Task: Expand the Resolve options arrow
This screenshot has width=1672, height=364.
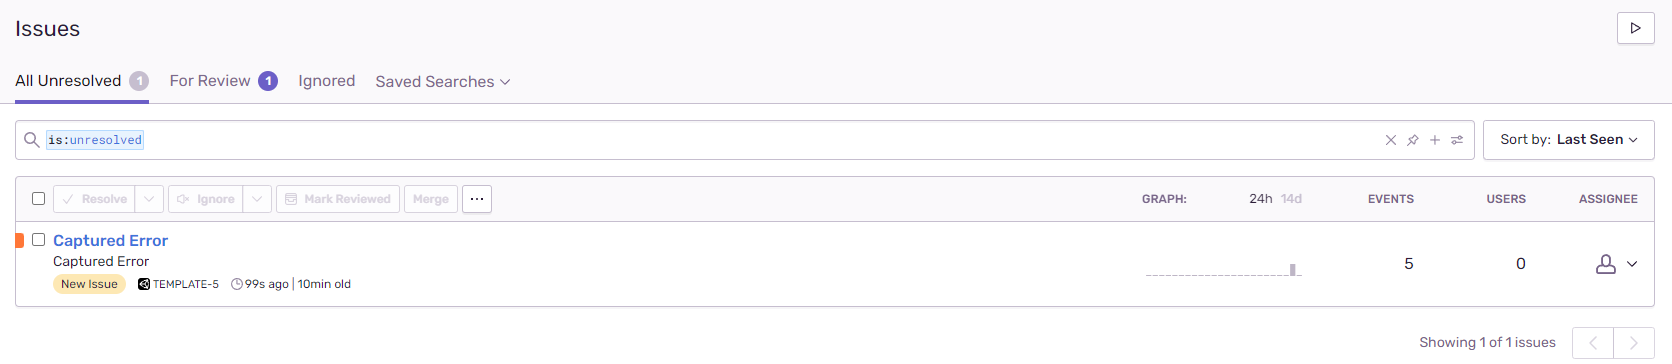Action: pyautogui.click(x=149, y=199)
